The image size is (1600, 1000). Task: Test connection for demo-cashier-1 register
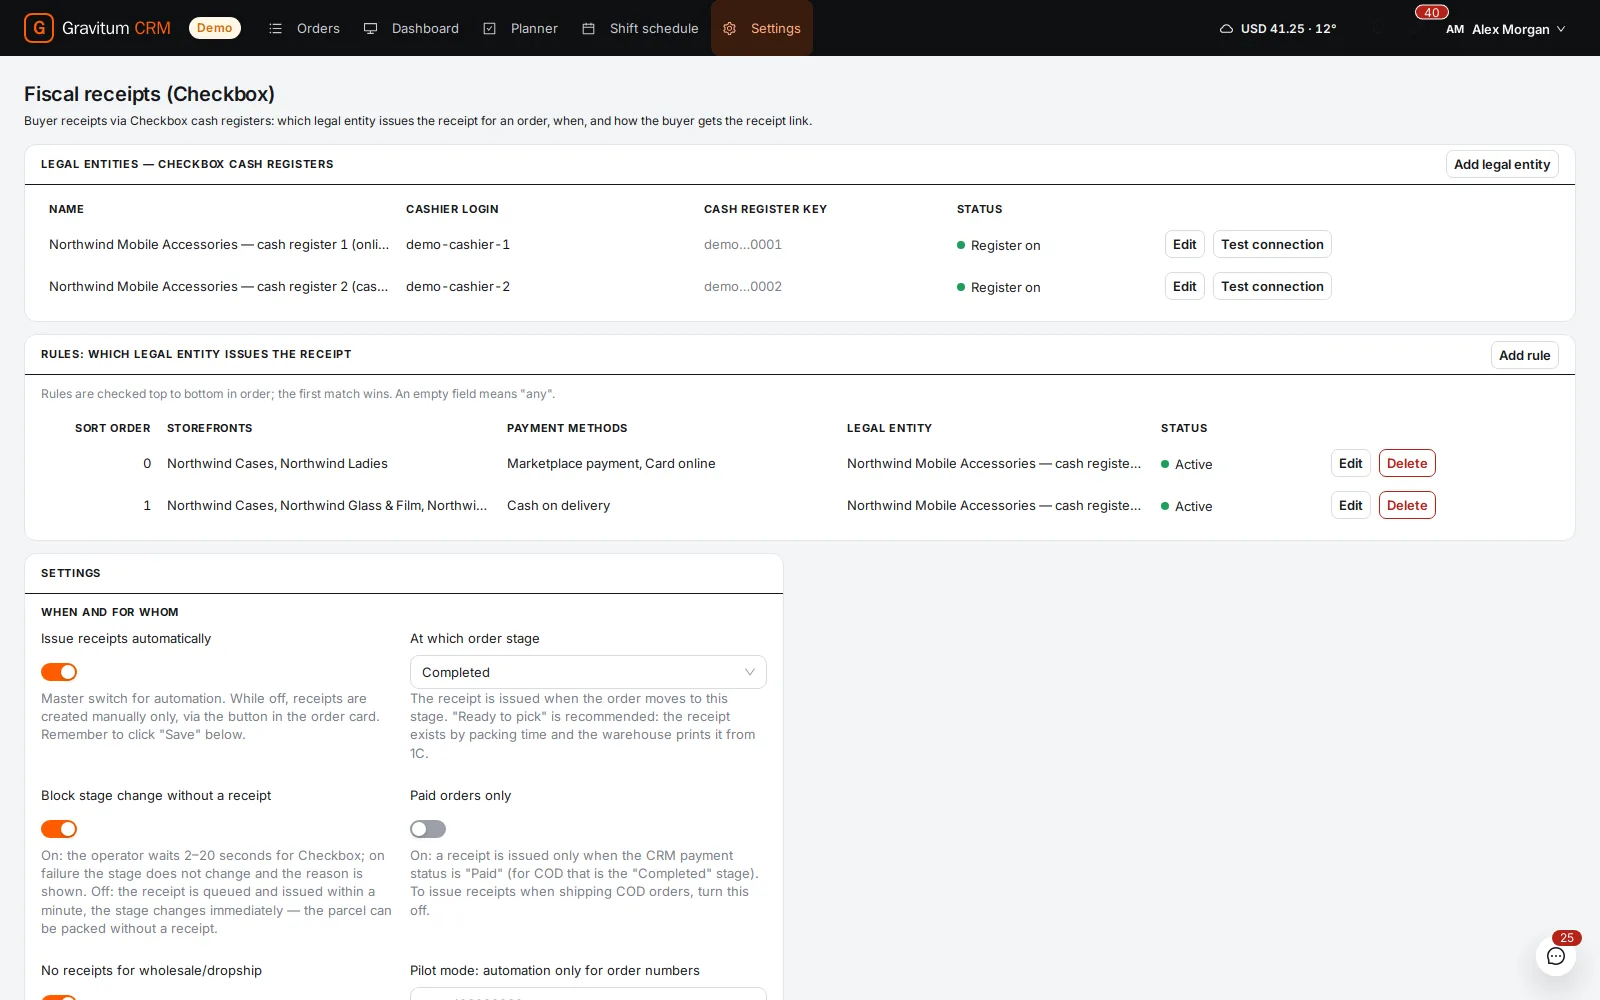point(1272,244)
